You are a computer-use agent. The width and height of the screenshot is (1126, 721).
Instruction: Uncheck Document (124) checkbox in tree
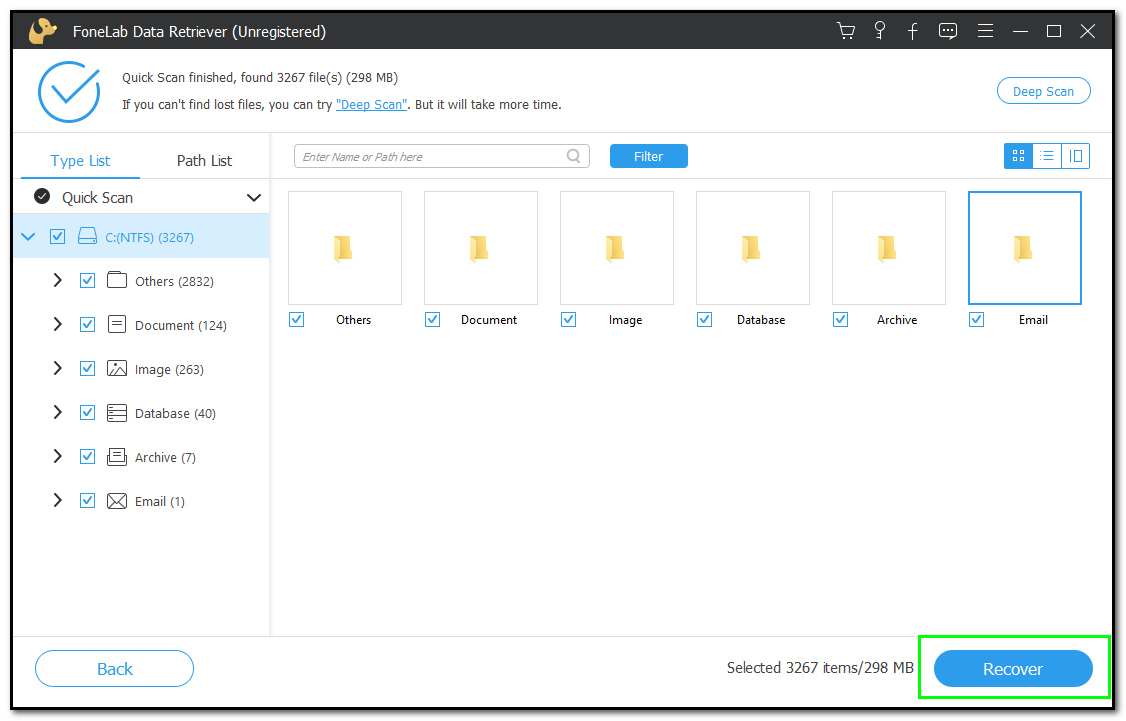88,325
